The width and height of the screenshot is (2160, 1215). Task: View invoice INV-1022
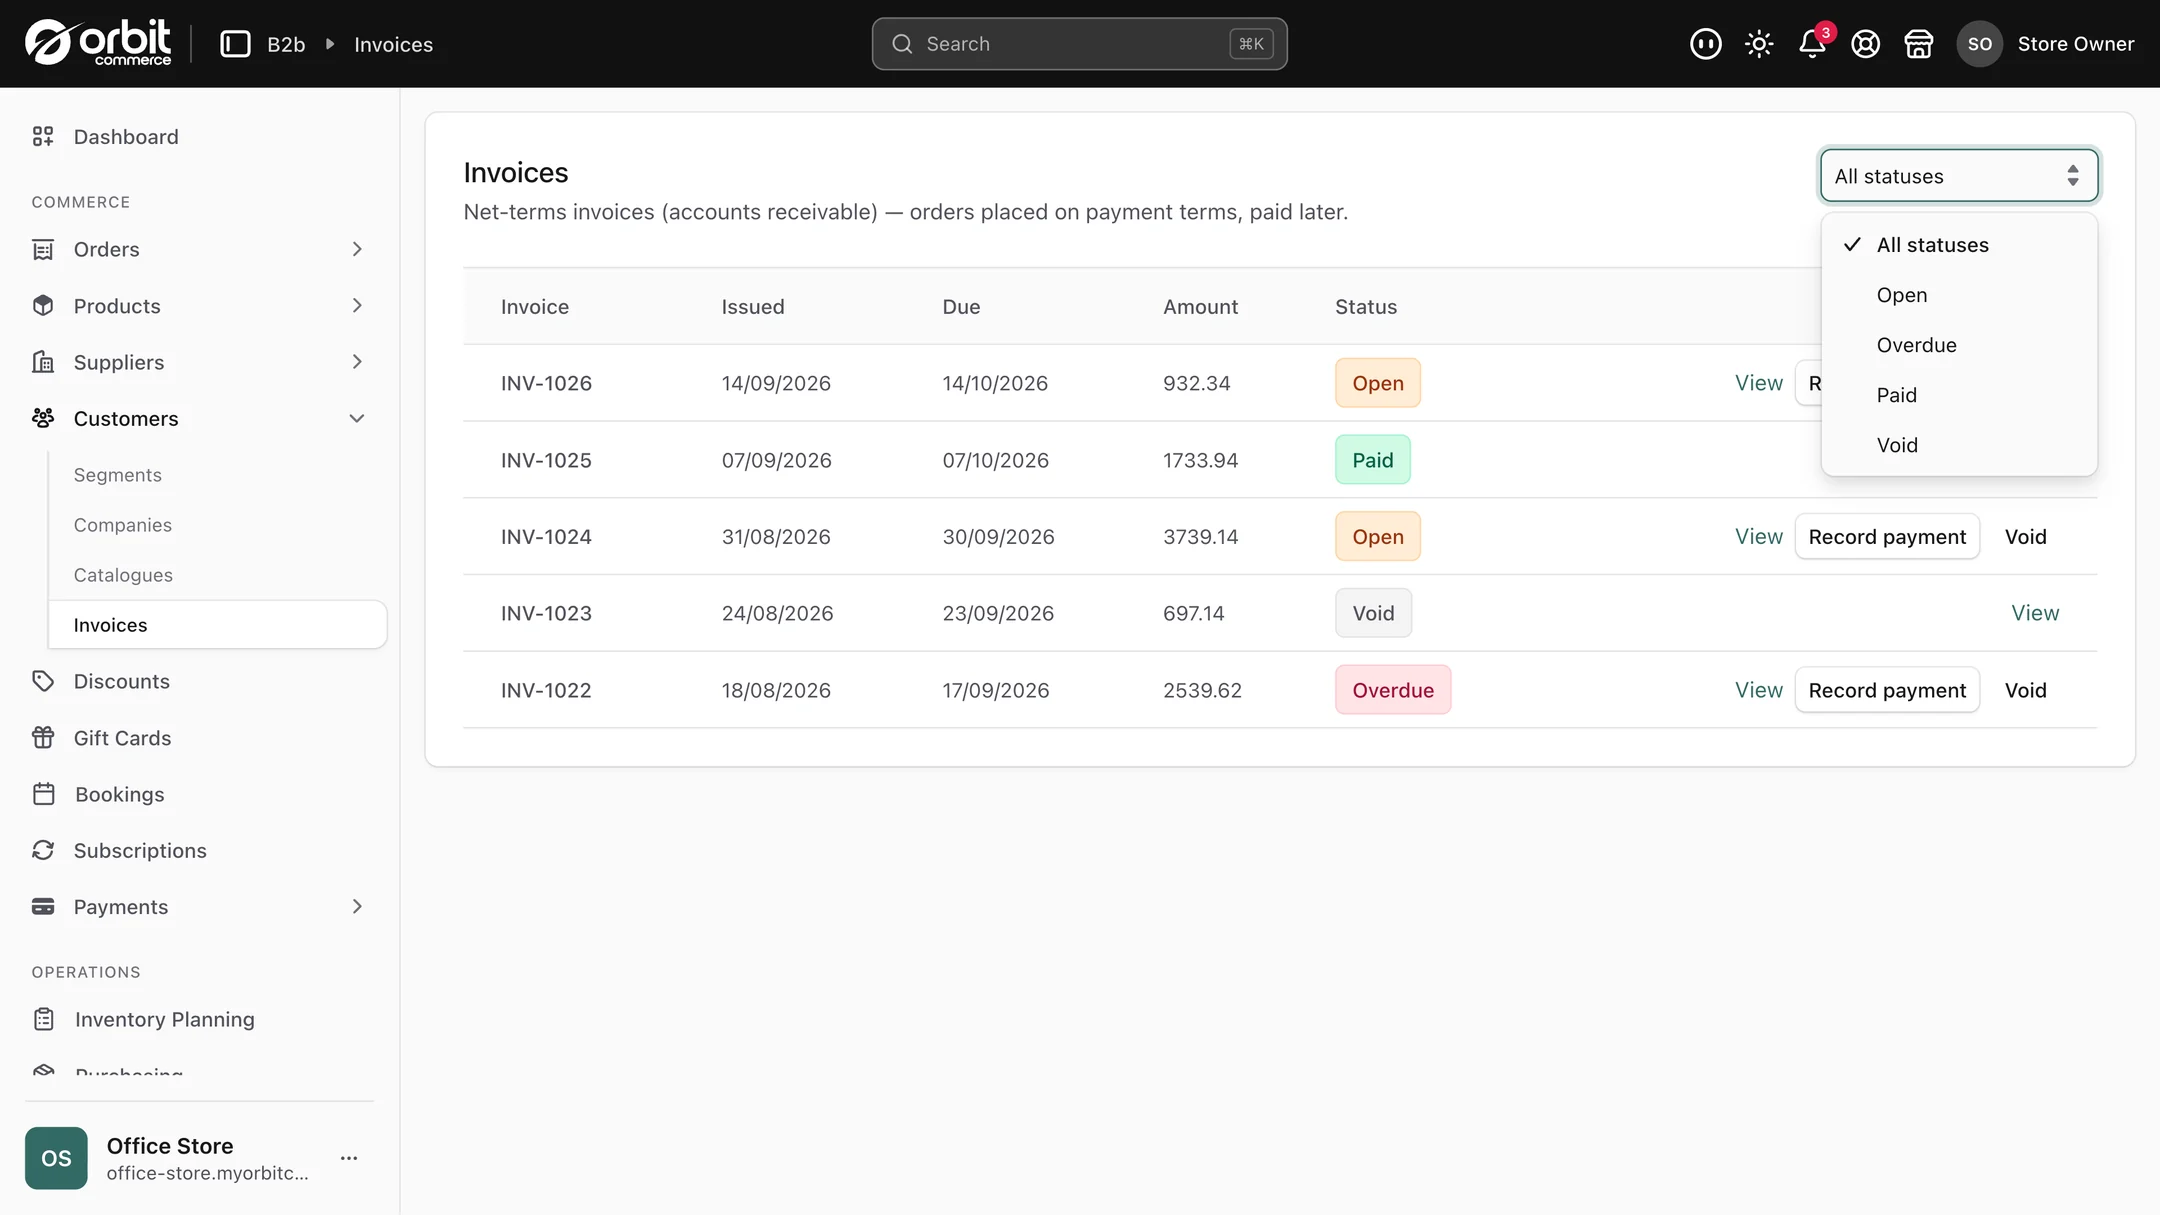1758,690
